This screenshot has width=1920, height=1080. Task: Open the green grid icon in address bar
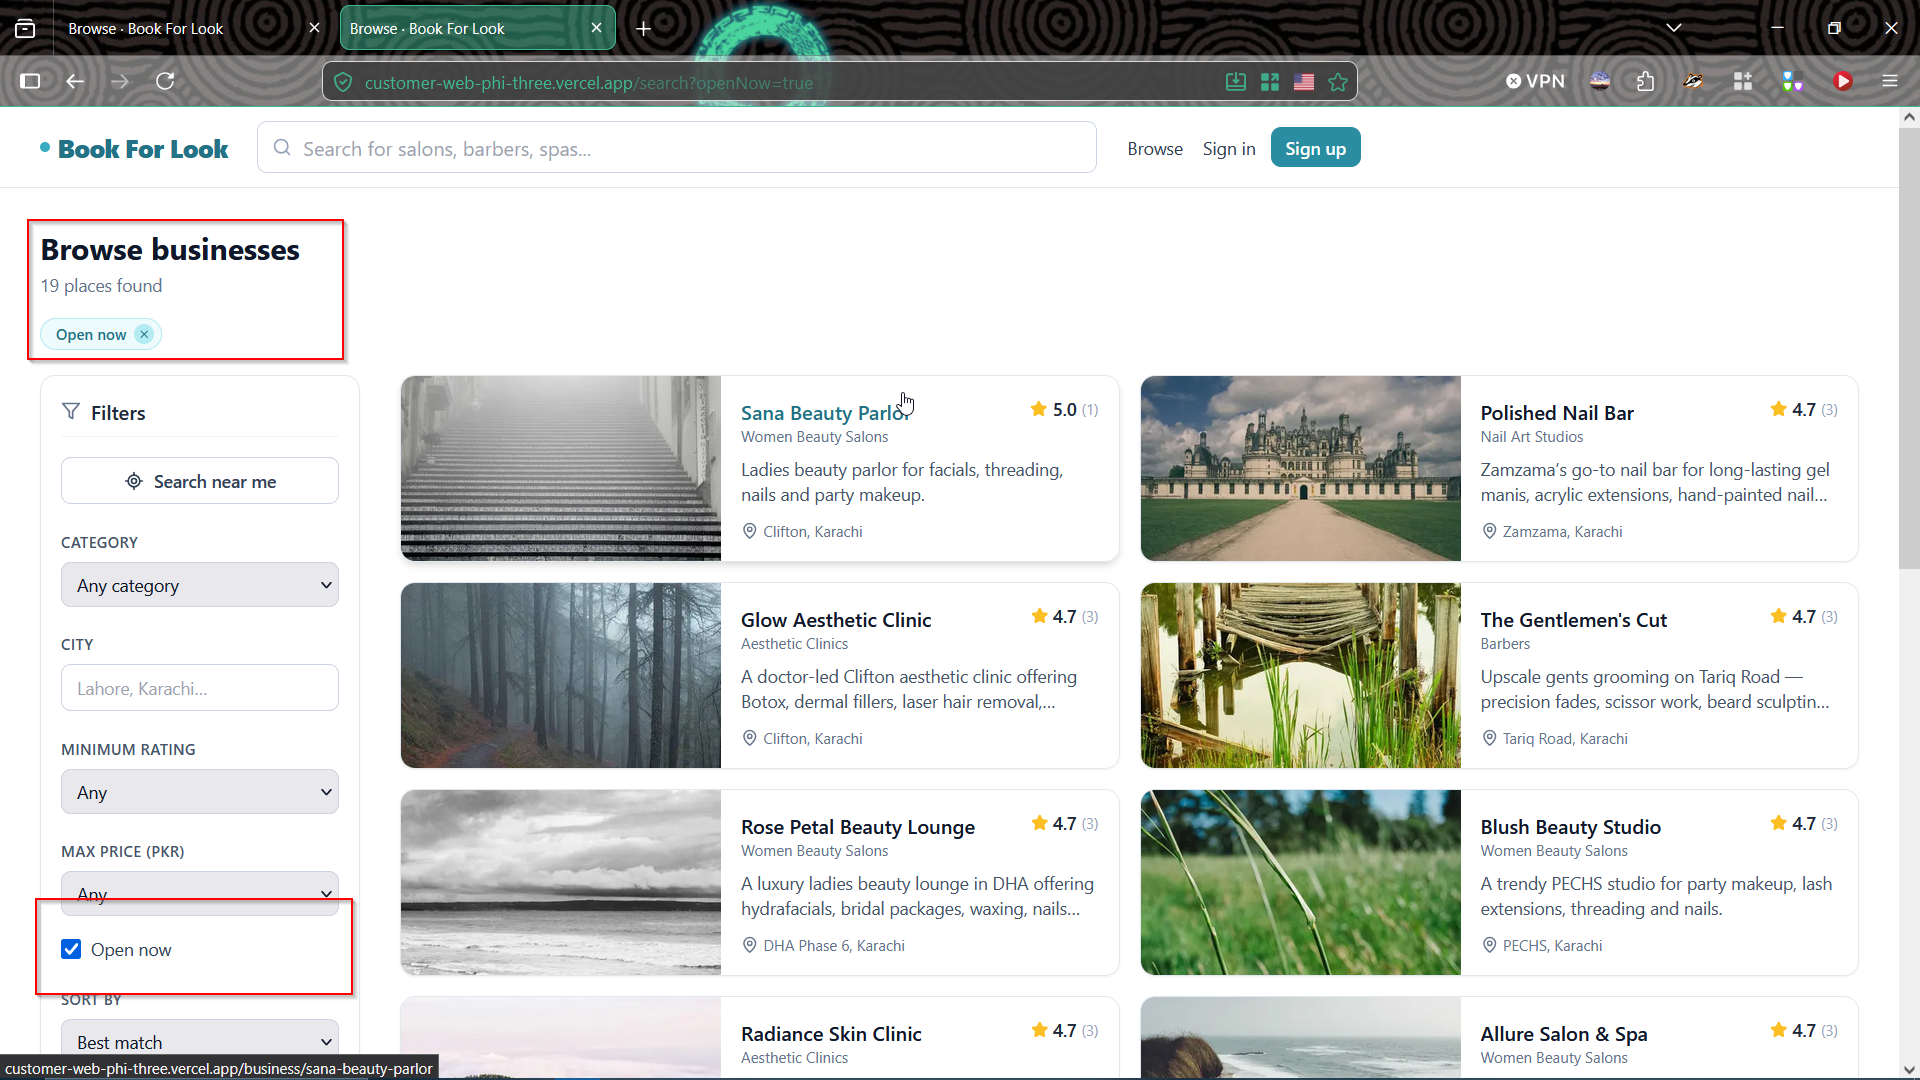click(x=1270, y=82)
